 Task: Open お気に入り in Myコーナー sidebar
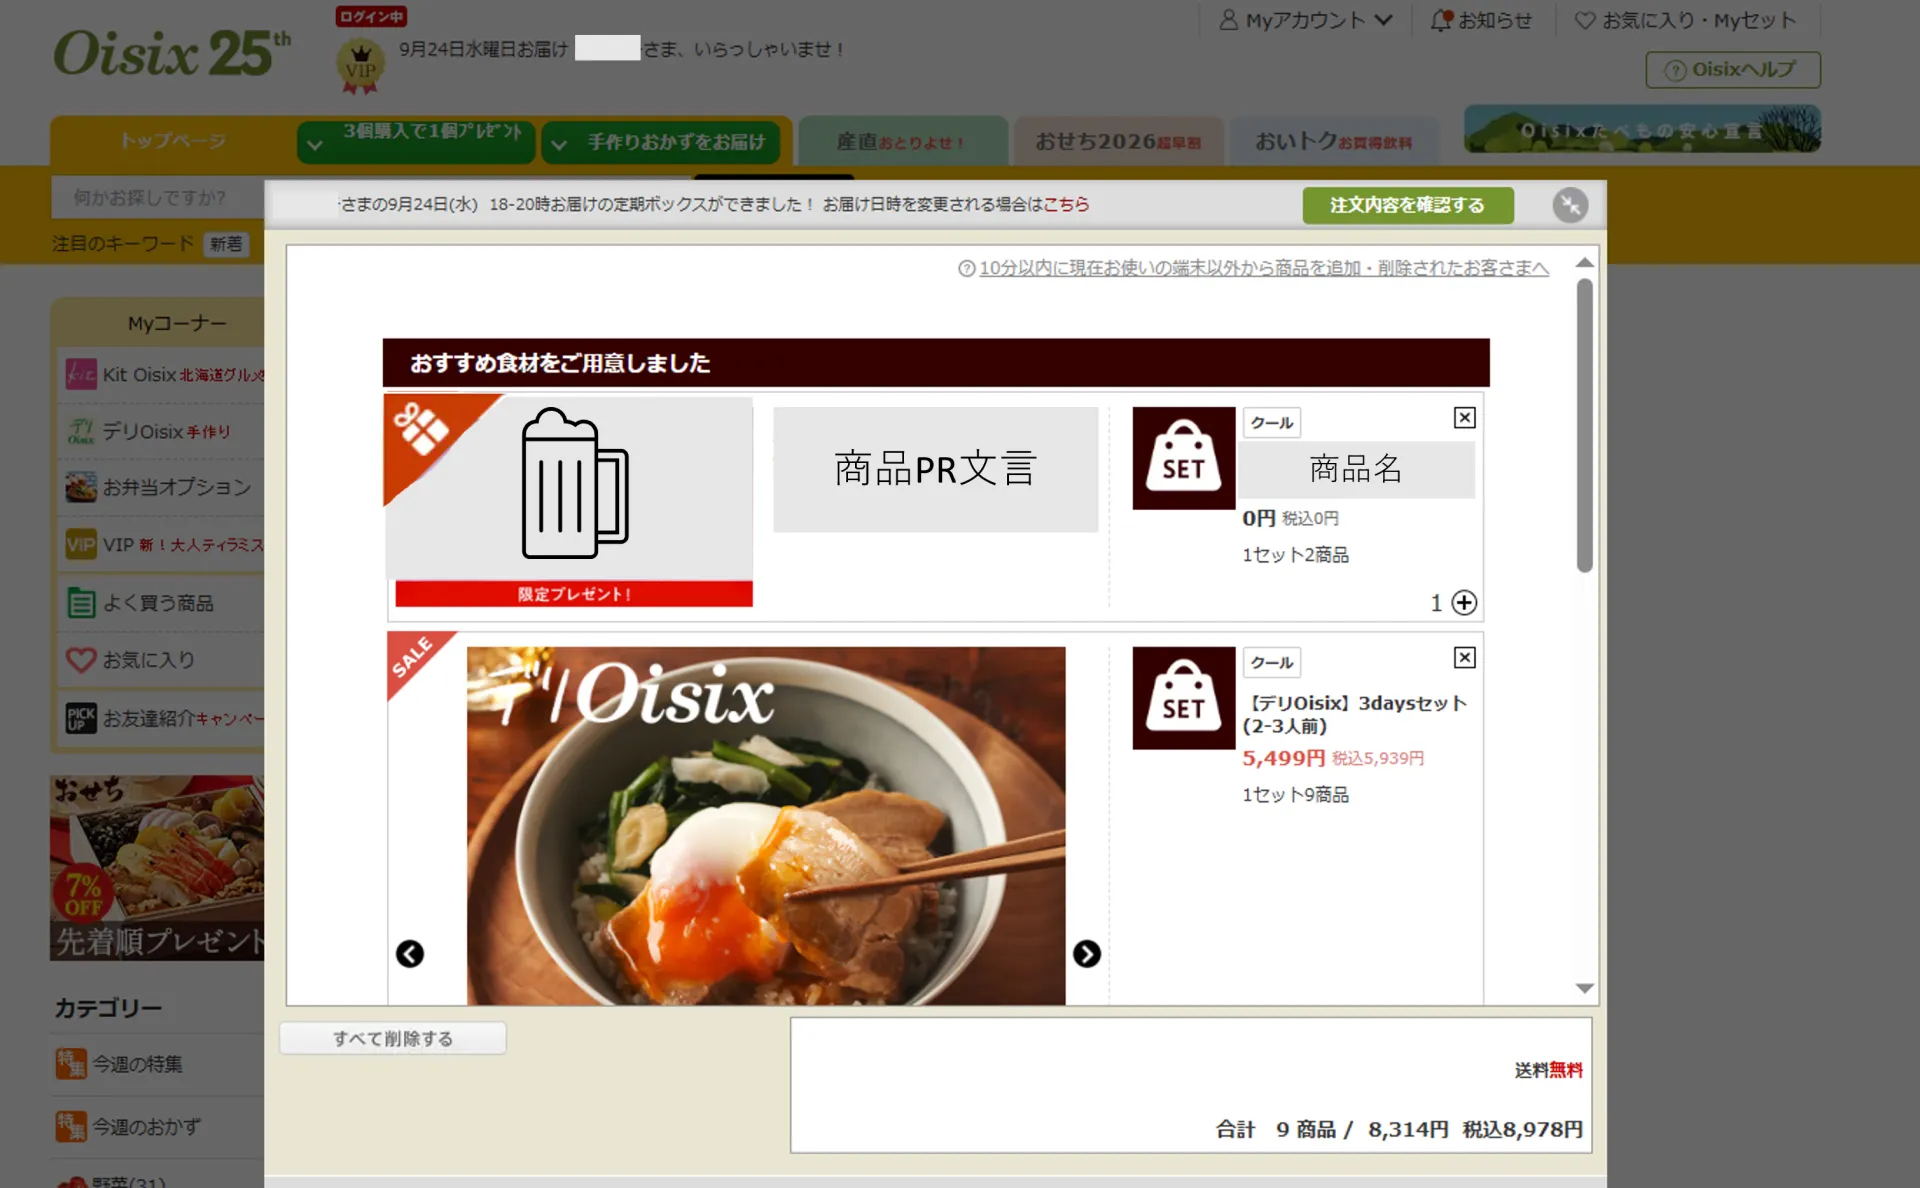click(162, 660)
